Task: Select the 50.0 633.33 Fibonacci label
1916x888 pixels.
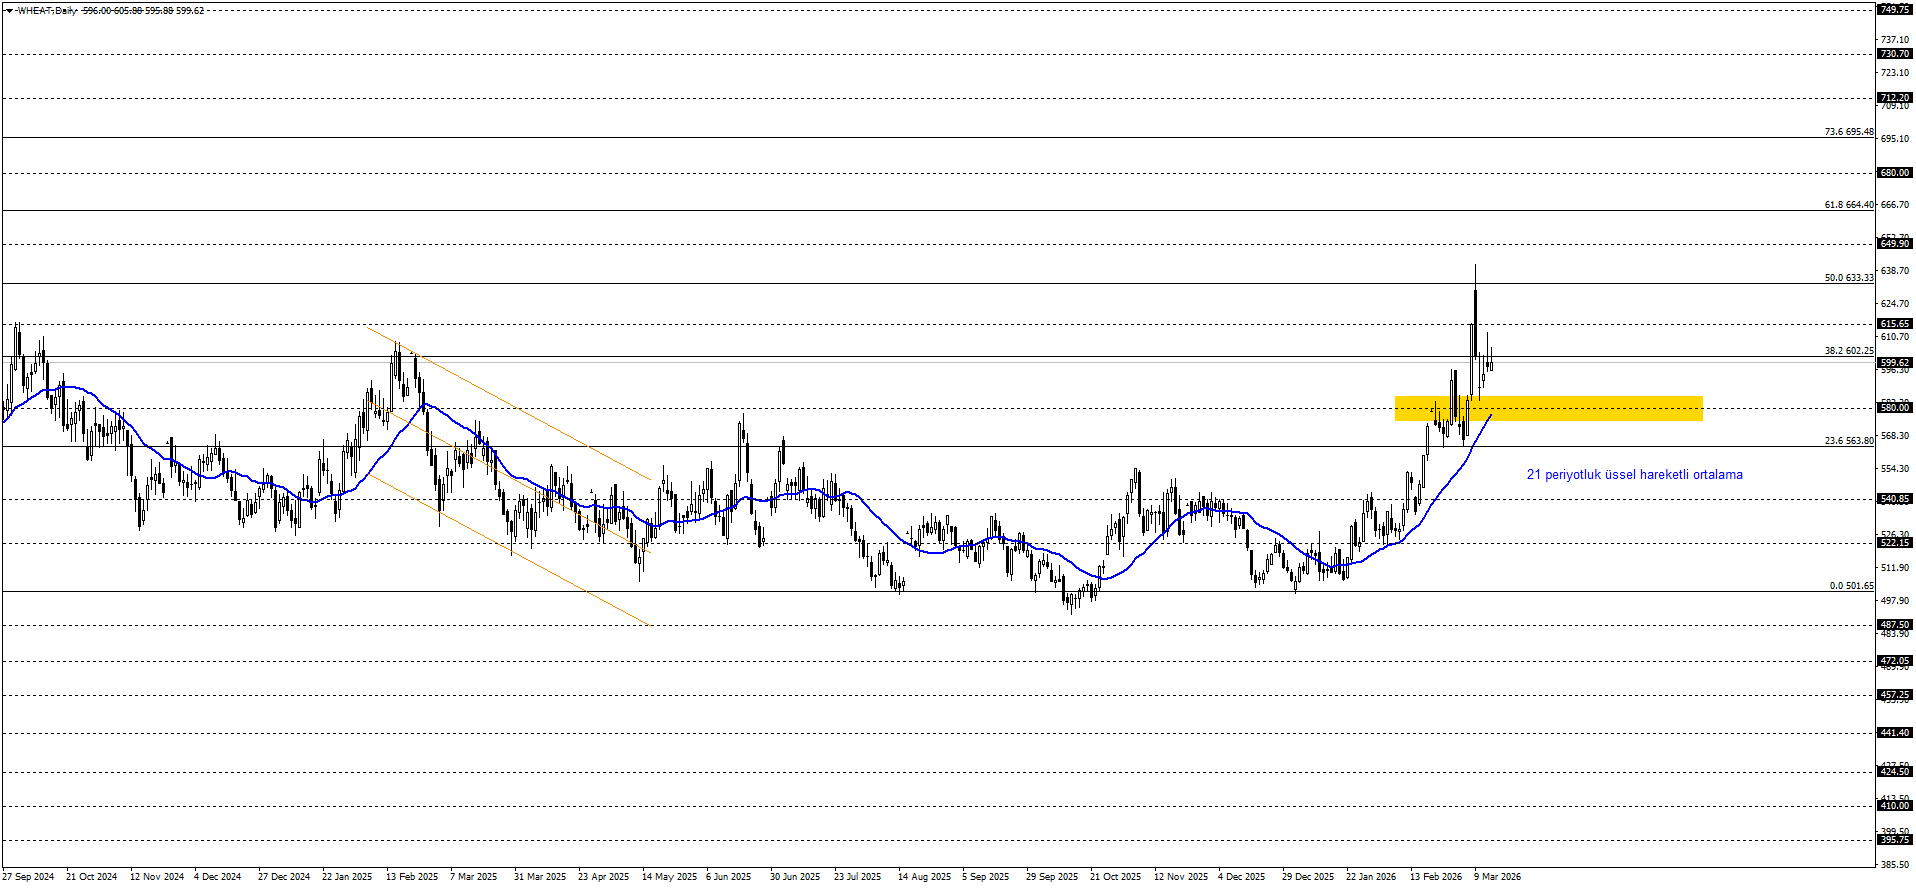Action: tap(1848, 278)
